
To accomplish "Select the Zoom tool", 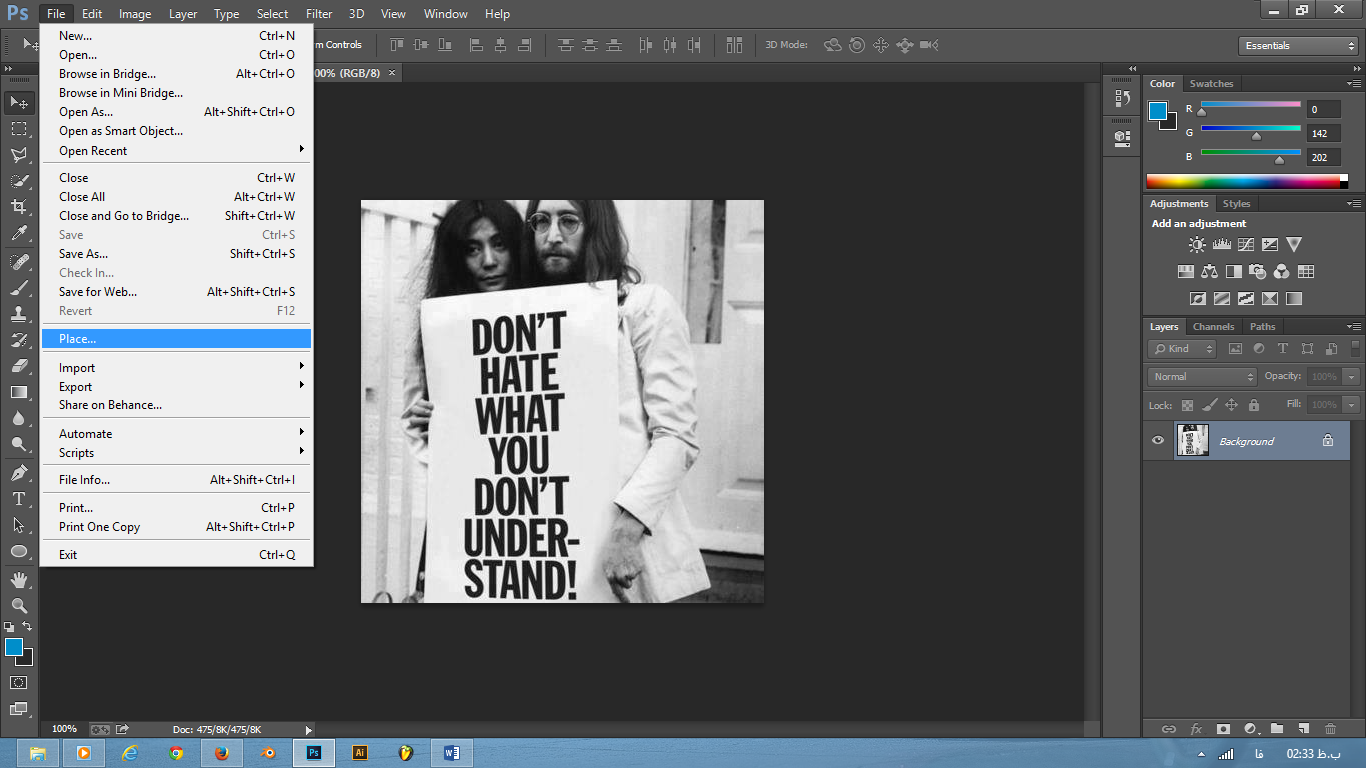I will [x=19, y=606].
